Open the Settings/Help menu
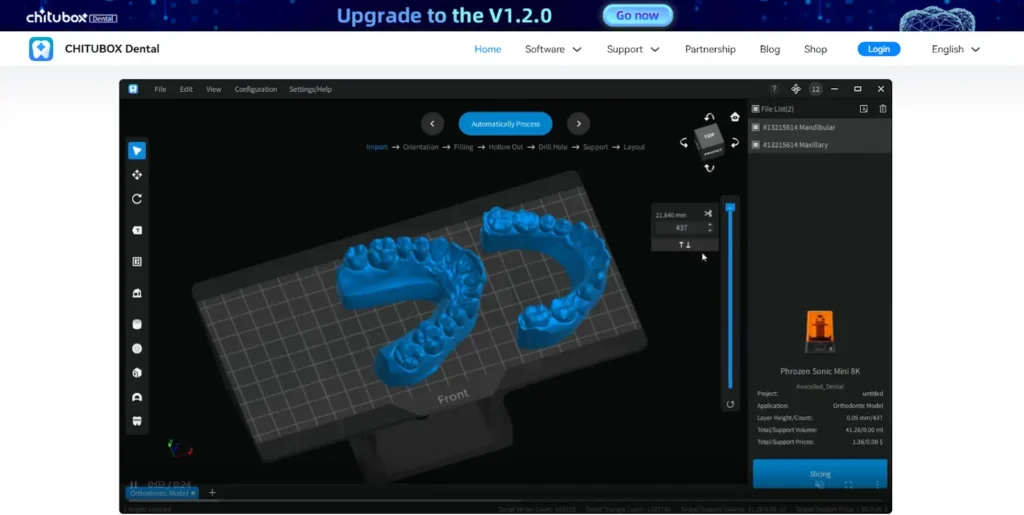Viewport: 1024px width, 515px height. click(x=310, y=89)
